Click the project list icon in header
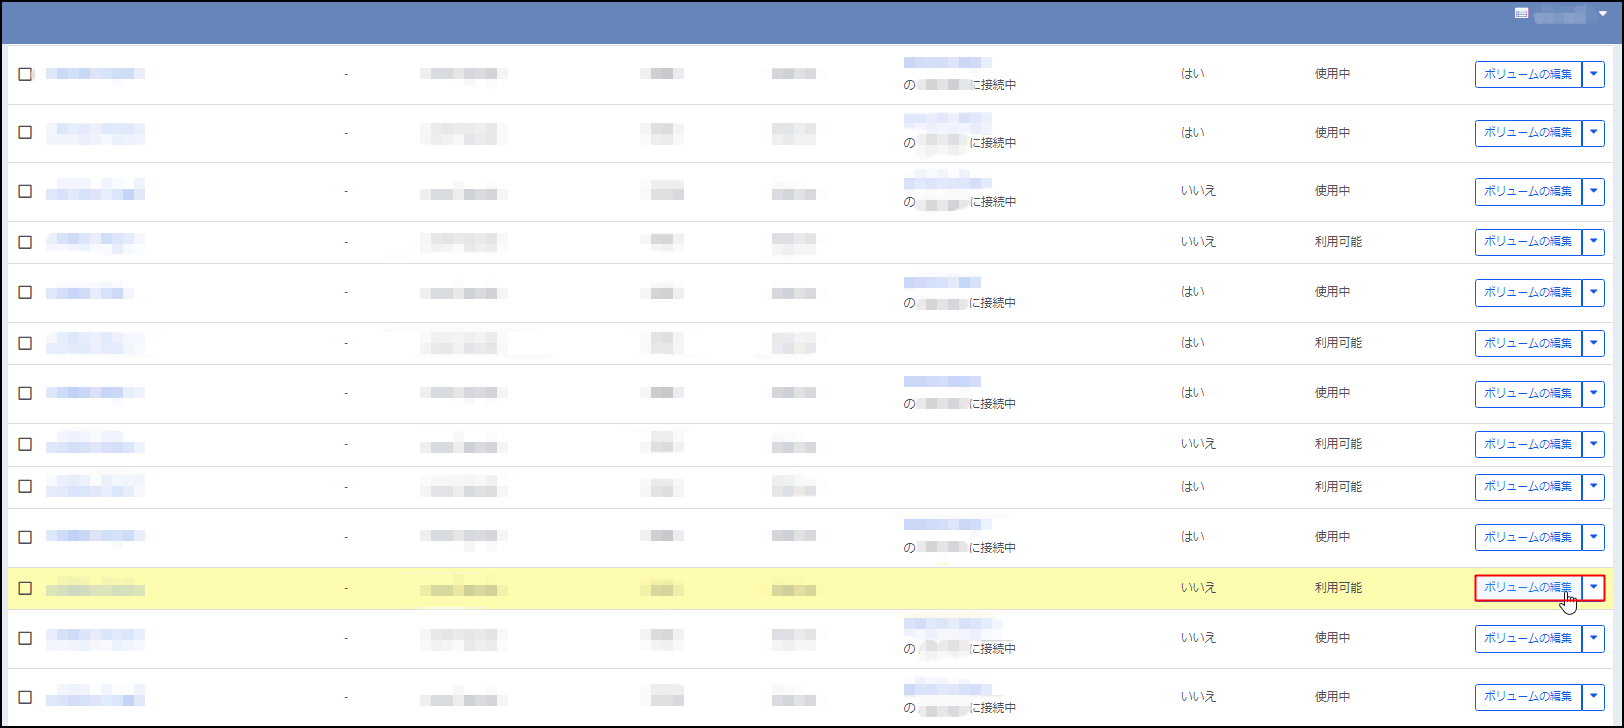The height and width of the screenshot is (728, 1624). [x=1521, y=14]
